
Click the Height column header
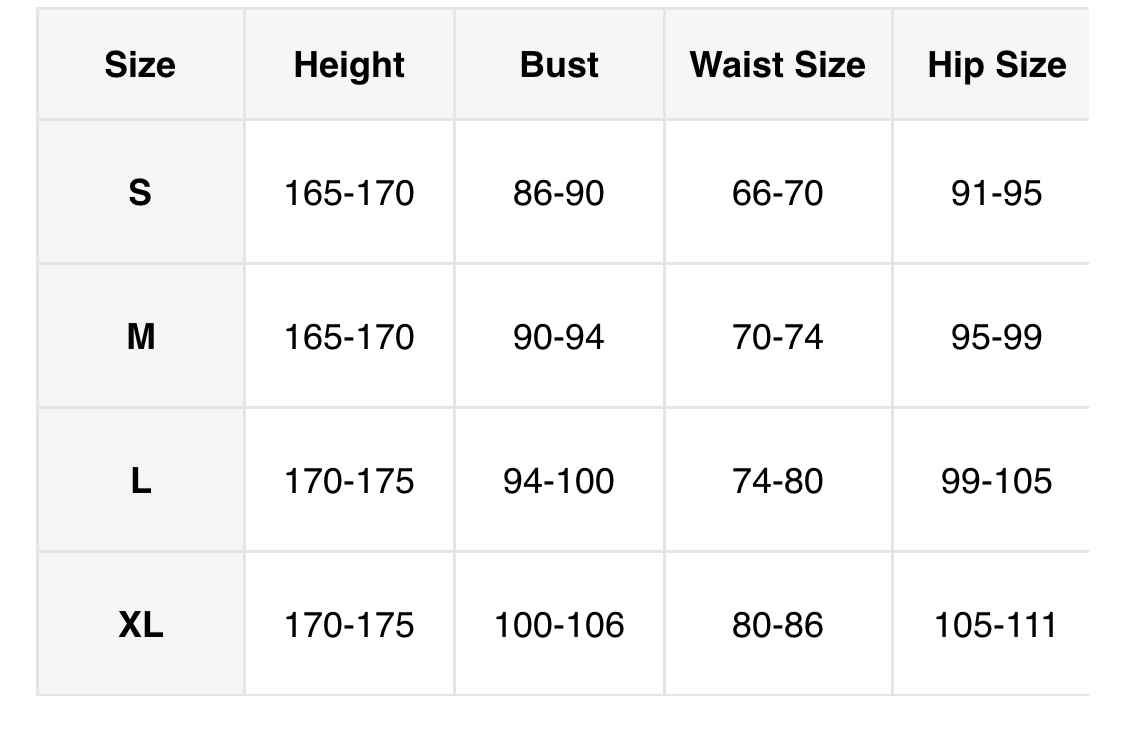click(349, 65)
